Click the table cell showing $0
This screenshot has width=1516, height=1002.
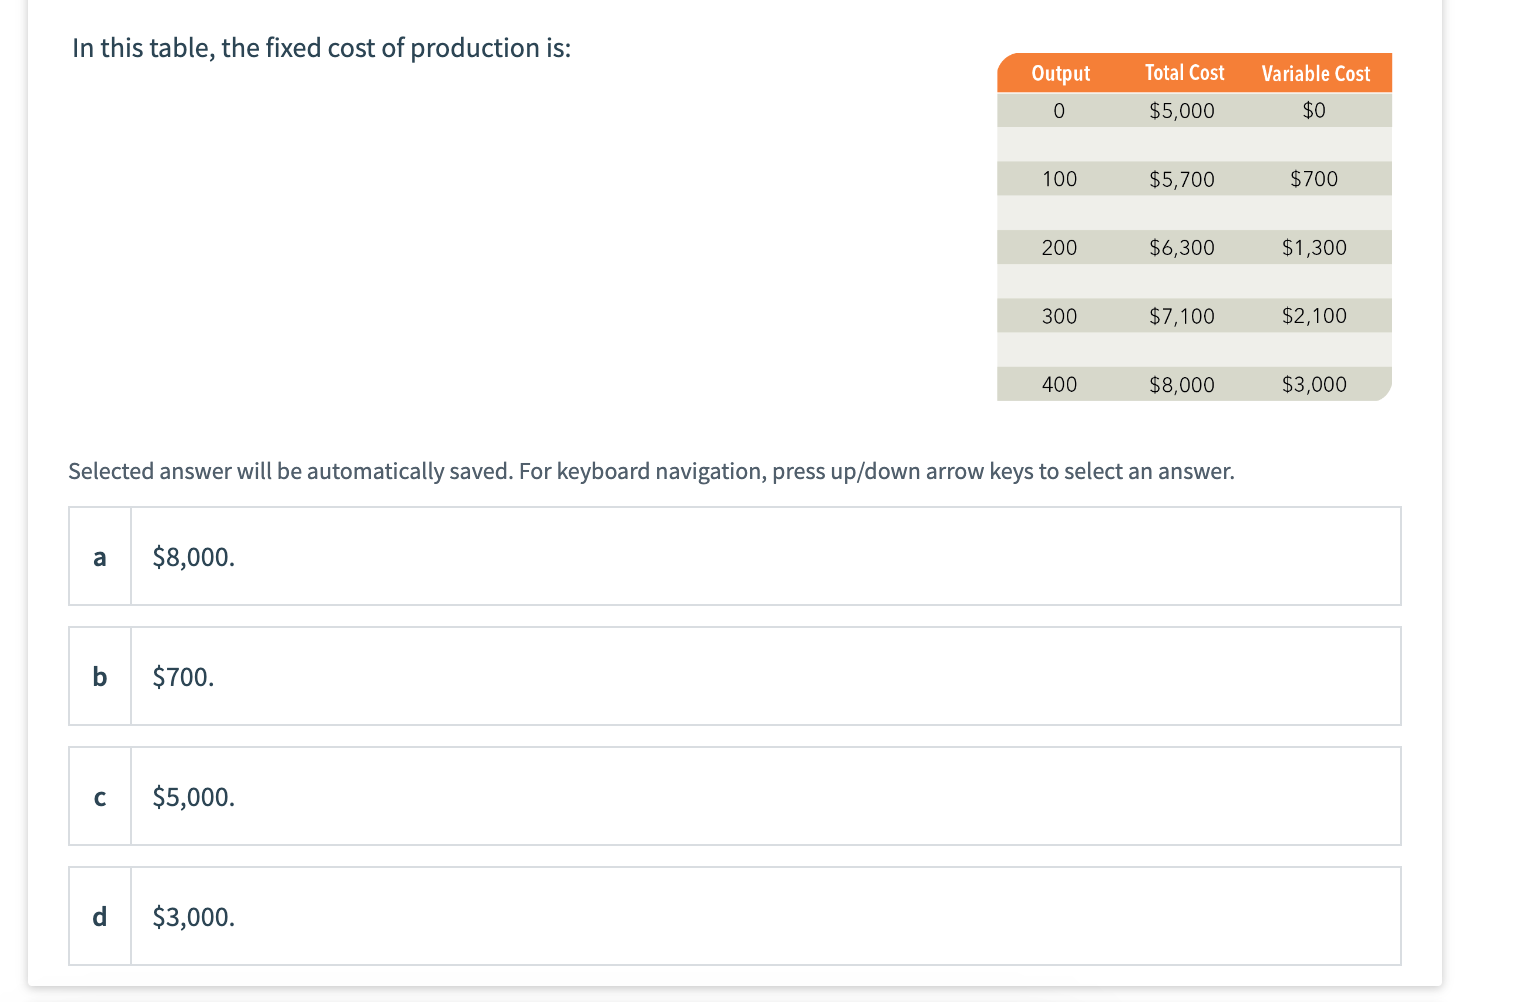pyautogui.click(x=1314, y=110)
